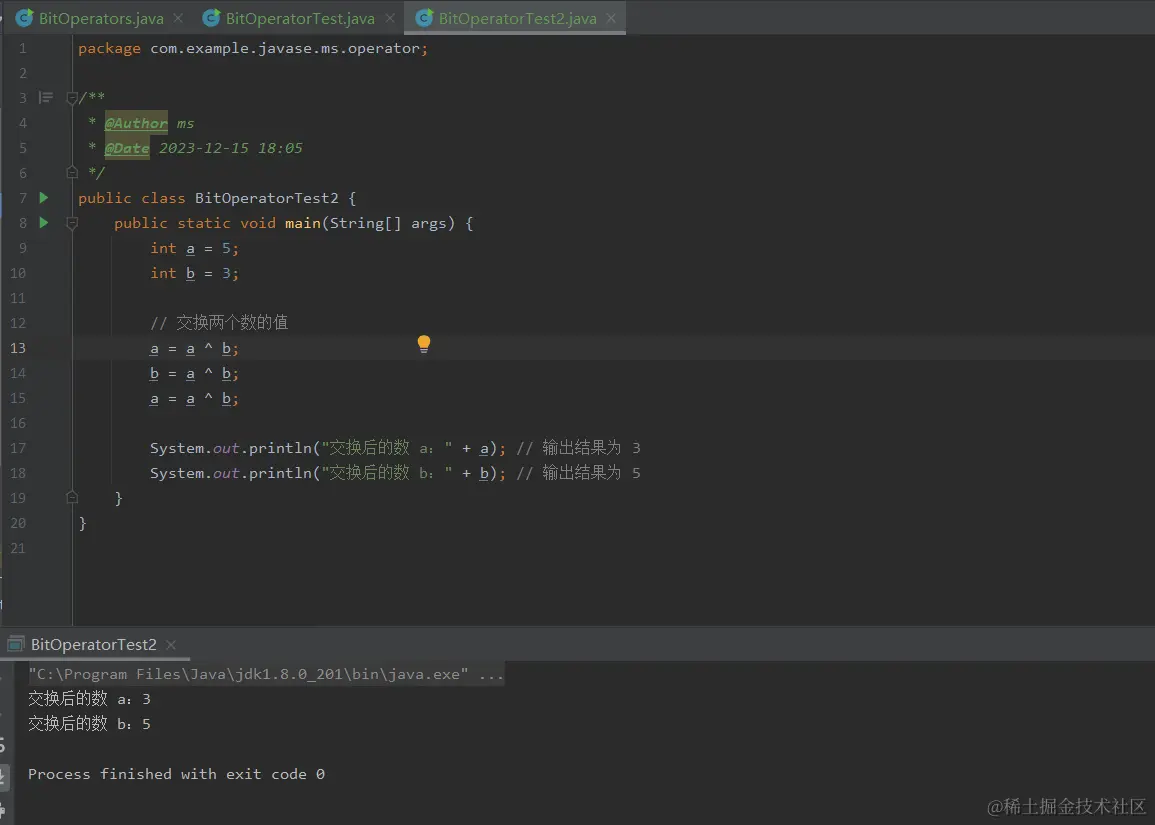Click 'a = a ^ b;' on line 15

(x=194, y=399)
